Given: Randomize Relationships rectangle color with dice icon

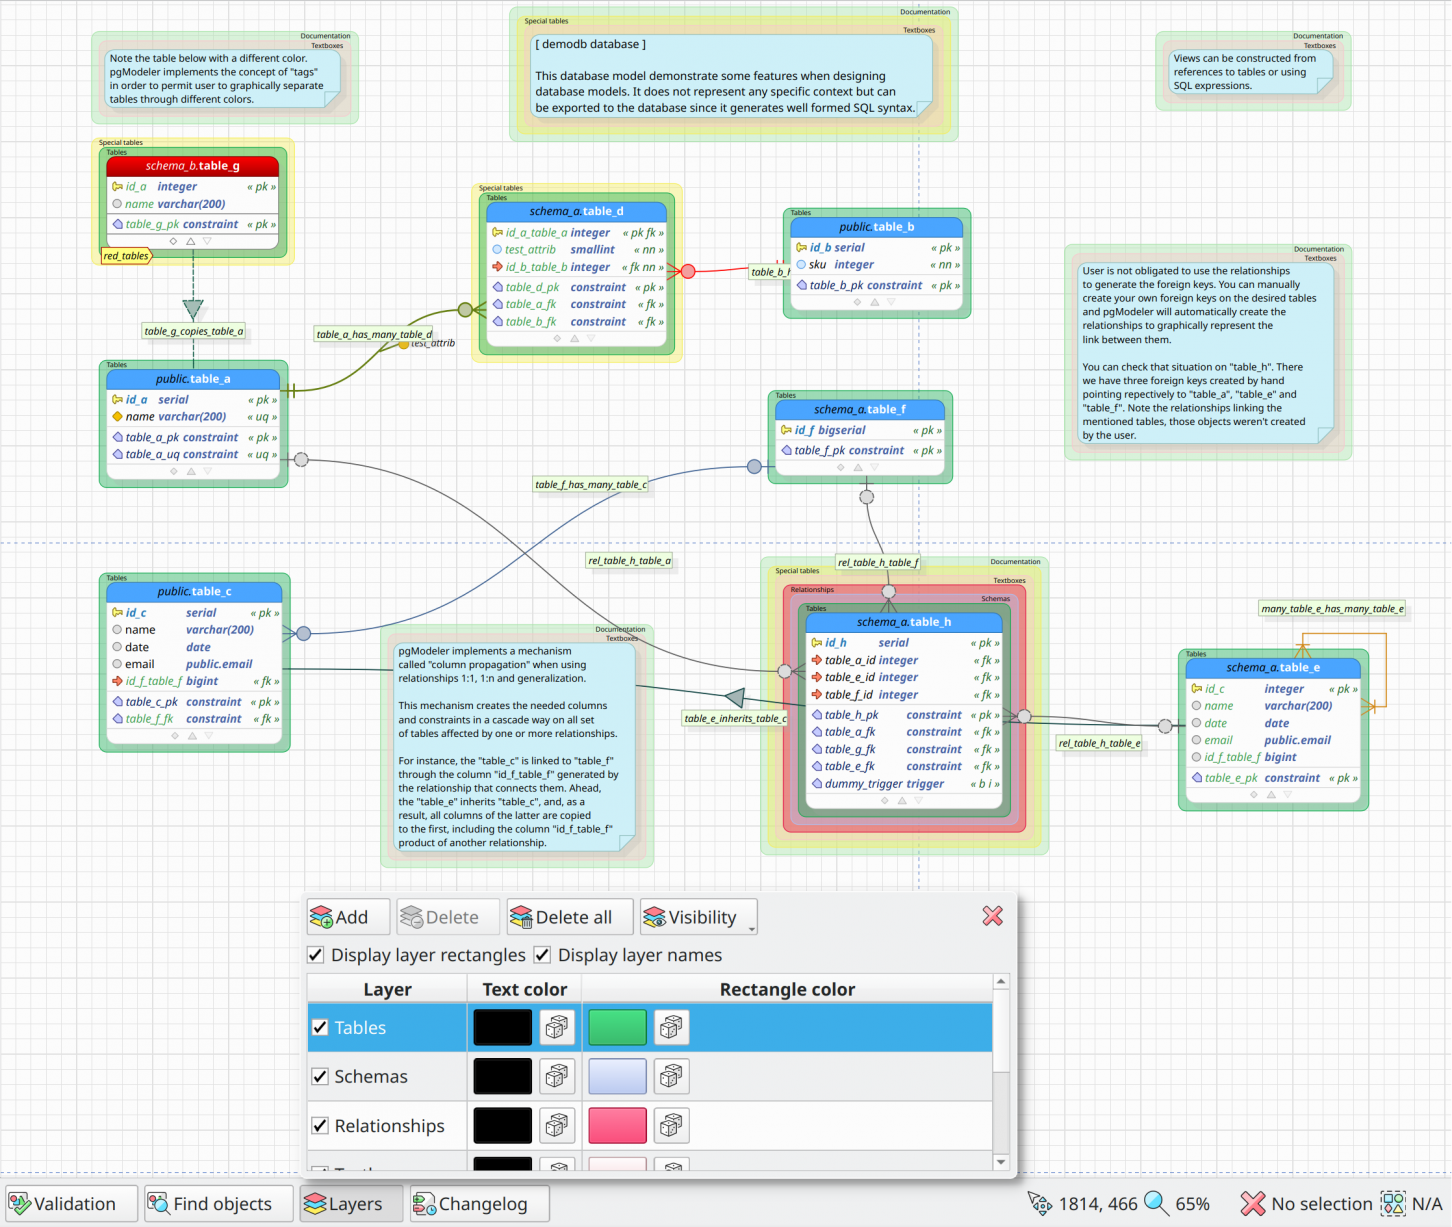Looking at the screenshot, I should 671,1125.
